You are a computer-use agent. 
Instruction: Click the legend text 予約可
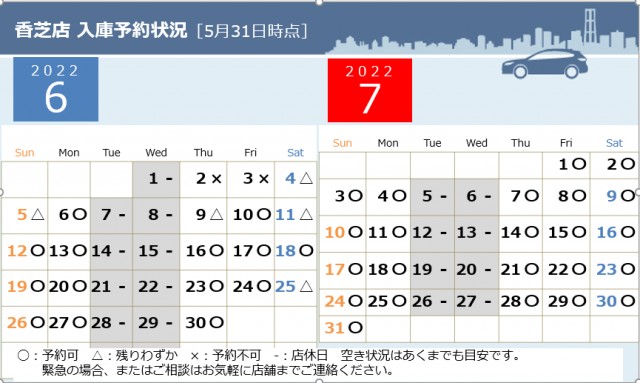pyautogui.click(x=60, y=355)
